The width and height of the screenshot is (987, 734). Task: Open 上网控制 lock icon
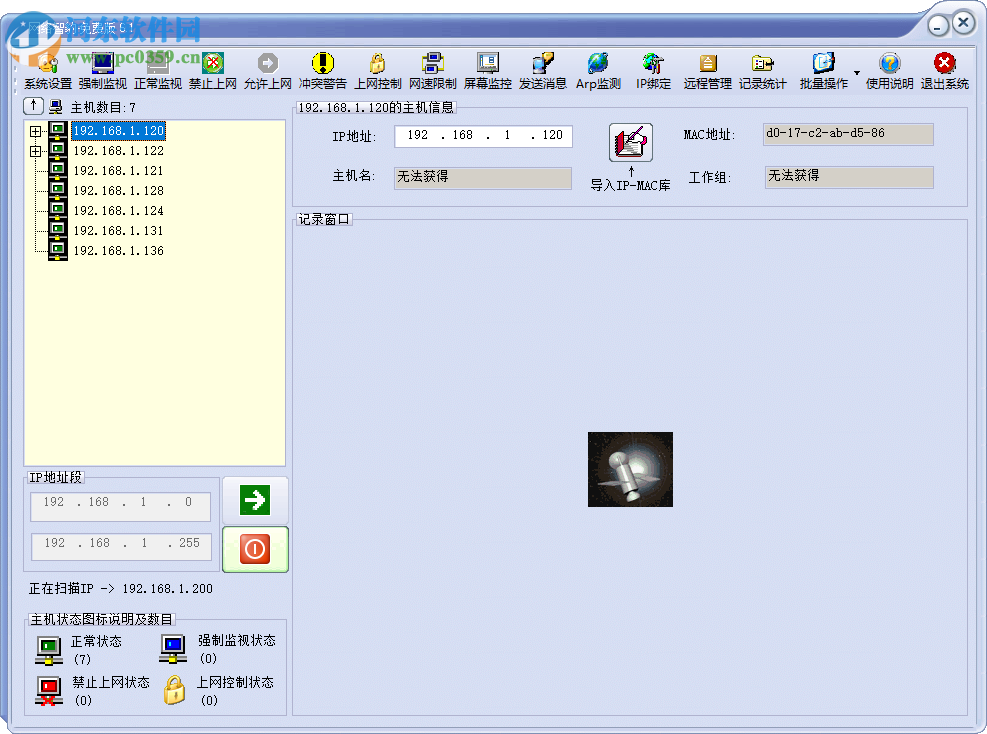point(377,72)
